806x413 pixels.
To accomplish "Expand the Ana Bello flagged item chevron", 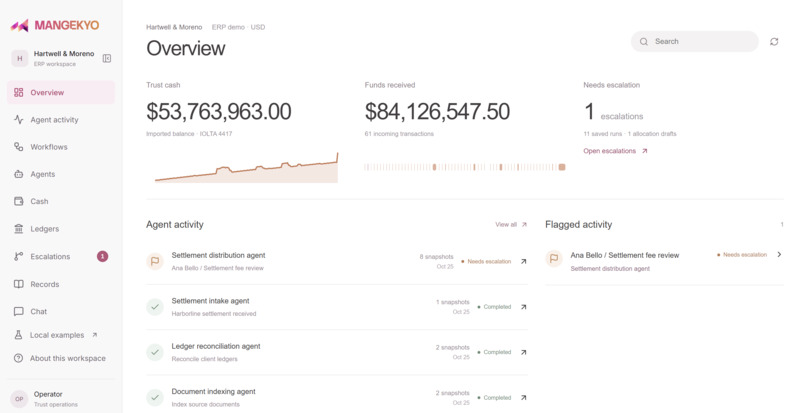I will 779,255.
